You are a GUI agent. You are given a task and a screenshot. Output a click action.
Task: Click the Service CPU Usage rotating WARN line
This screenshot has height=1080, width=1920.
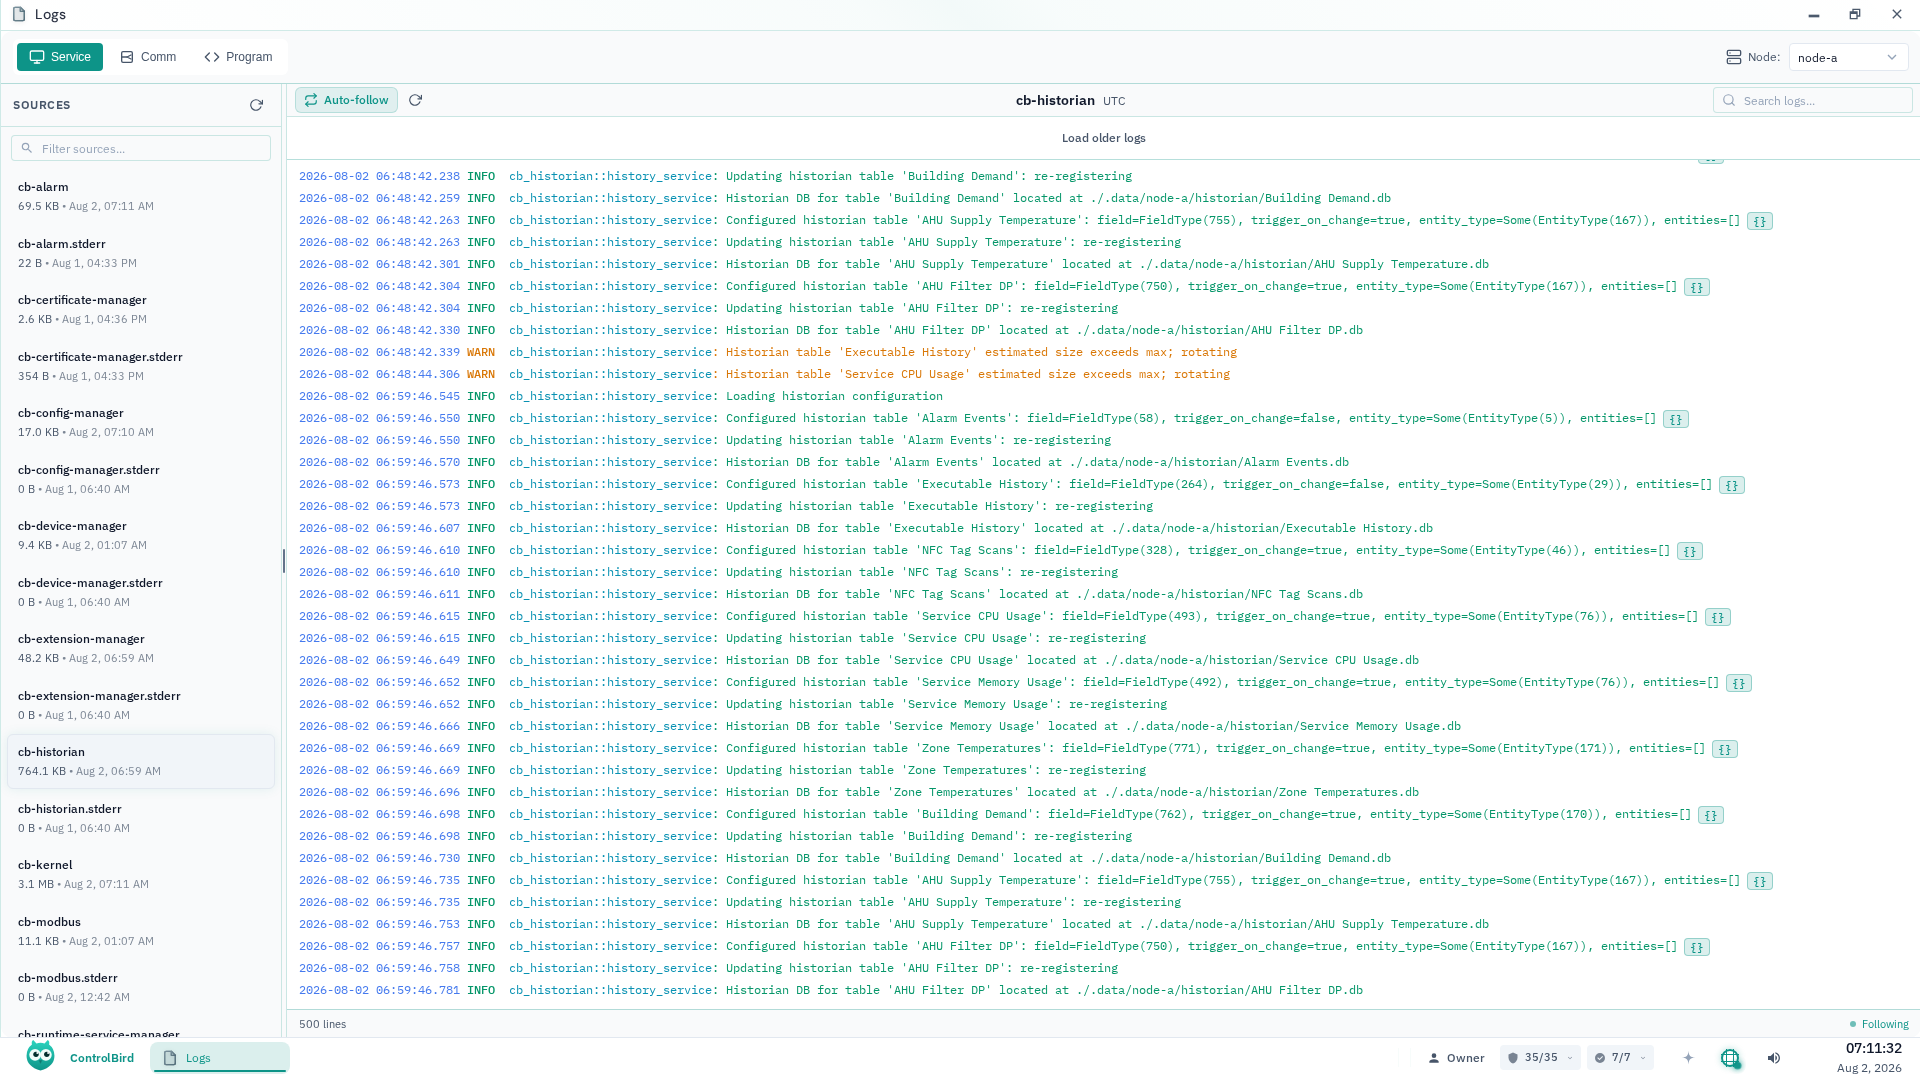pos(1103,374)
